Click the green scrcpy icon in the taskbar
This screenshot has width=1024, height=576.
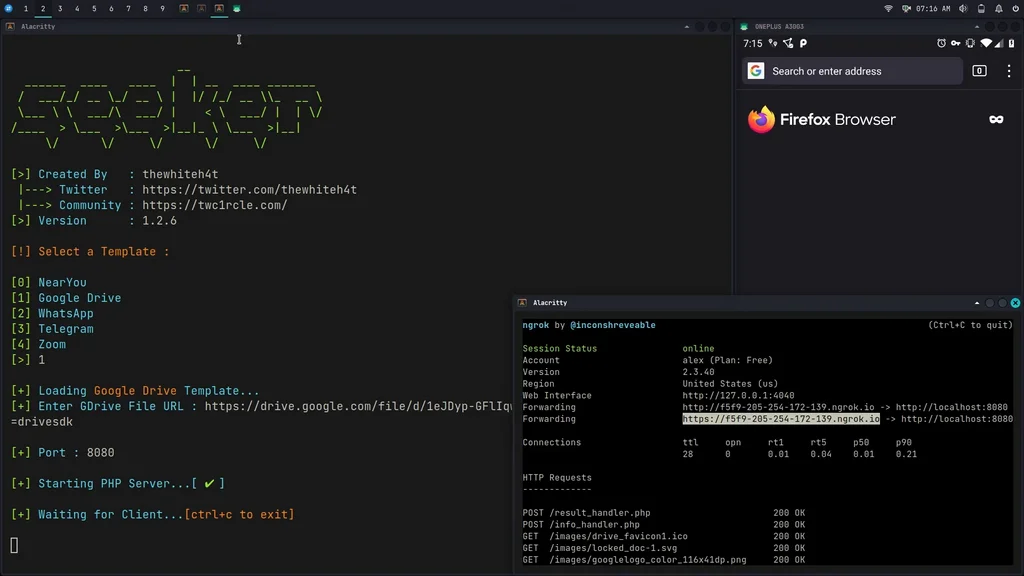[x=236, y=9]
